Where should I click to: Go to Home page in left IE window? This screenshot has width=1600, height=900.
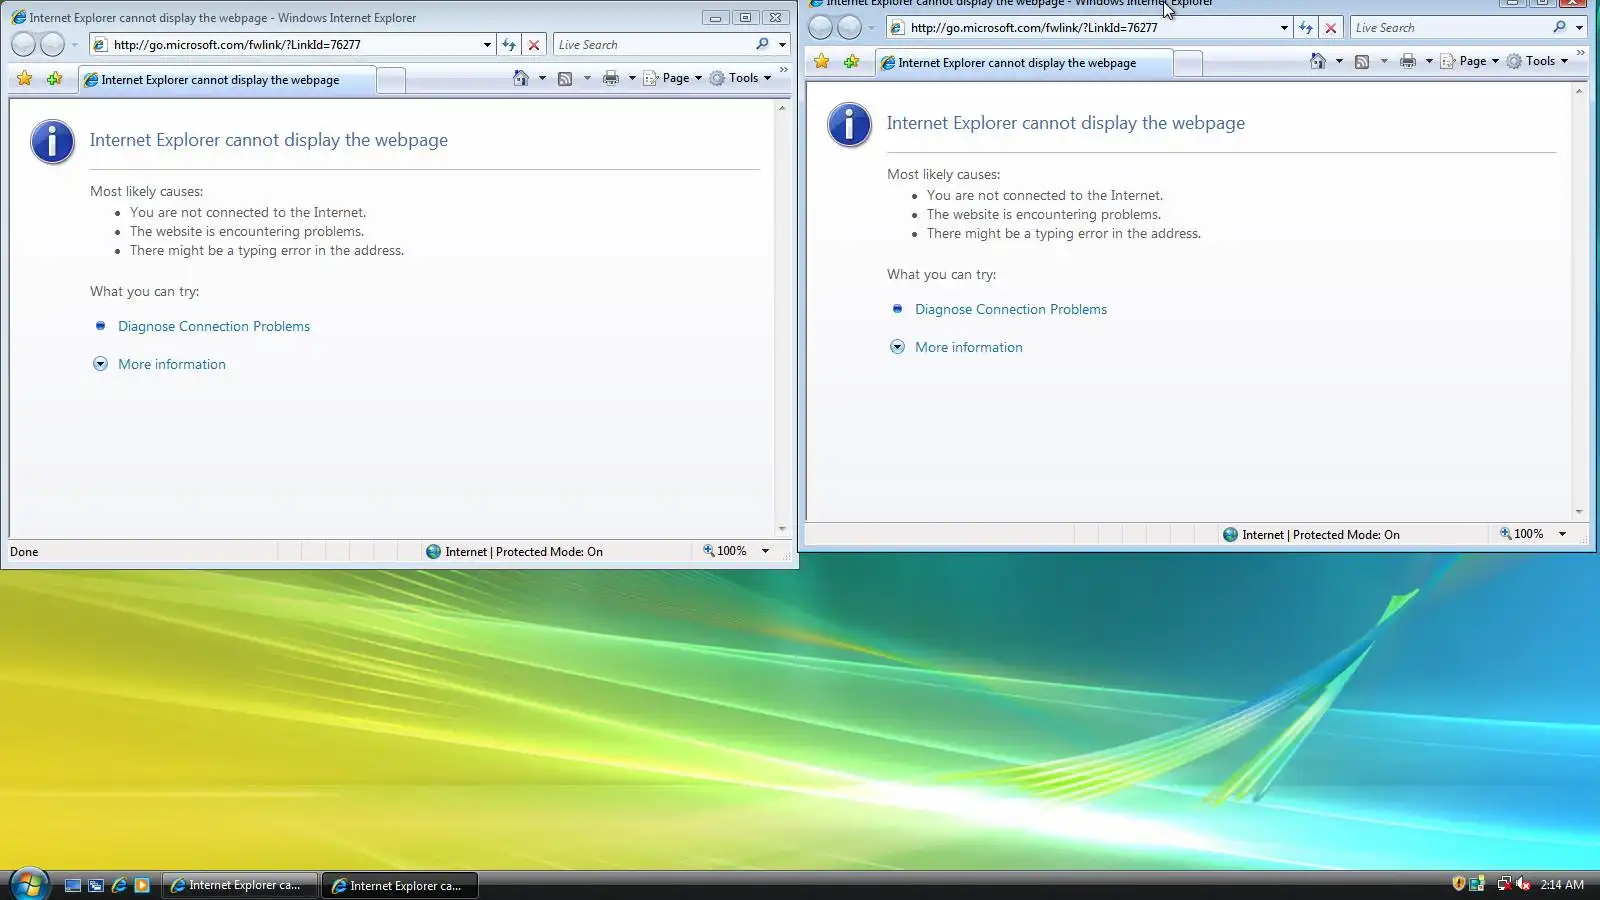pyautogui.click(x=520, y=78)
